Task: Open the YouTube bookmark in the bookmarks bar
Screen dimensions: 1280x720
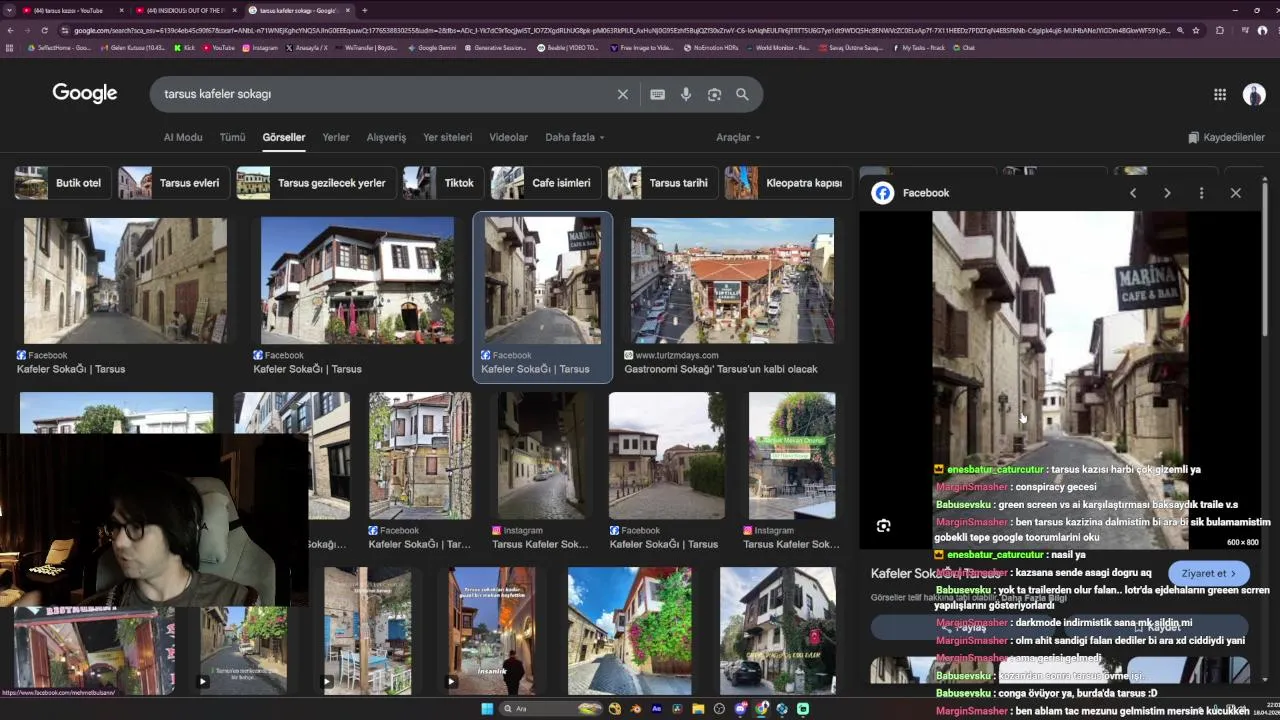Action: click(219, 47)
